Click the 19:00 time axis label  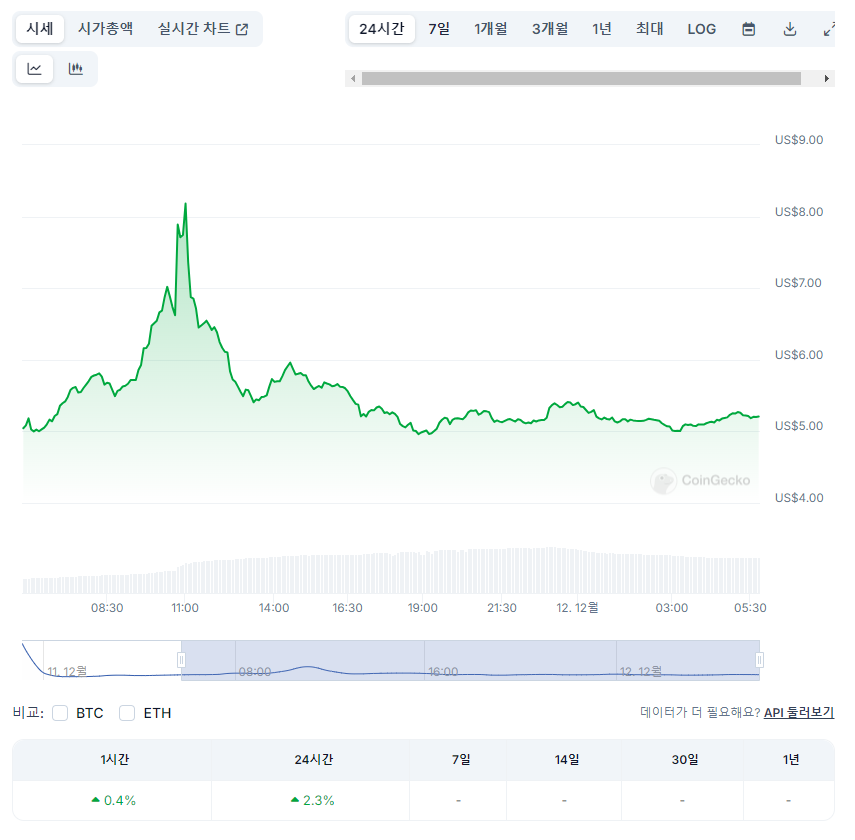click(423, 608)
